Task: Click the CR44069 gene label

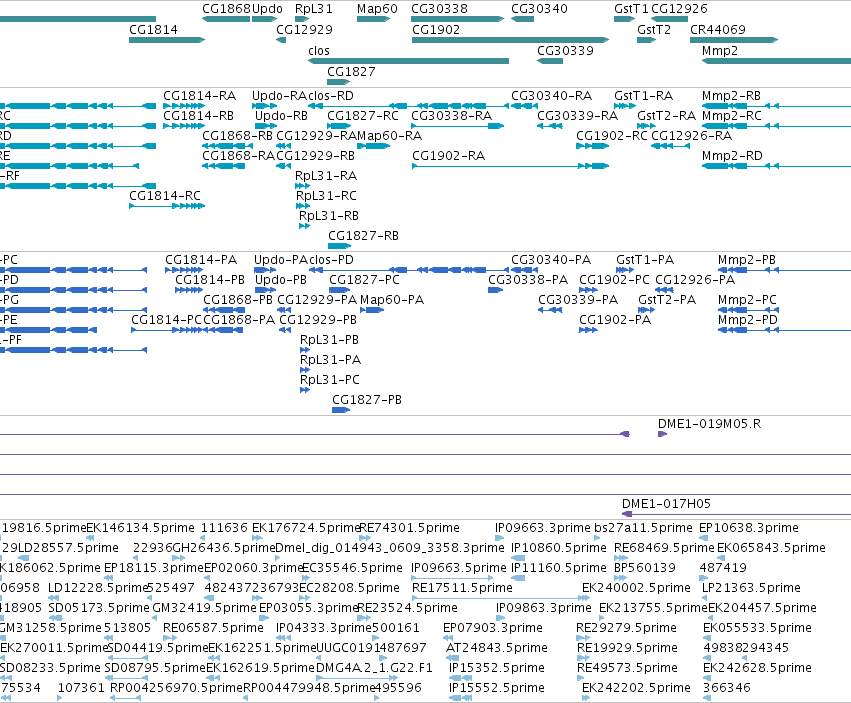Action: (717, 29)
